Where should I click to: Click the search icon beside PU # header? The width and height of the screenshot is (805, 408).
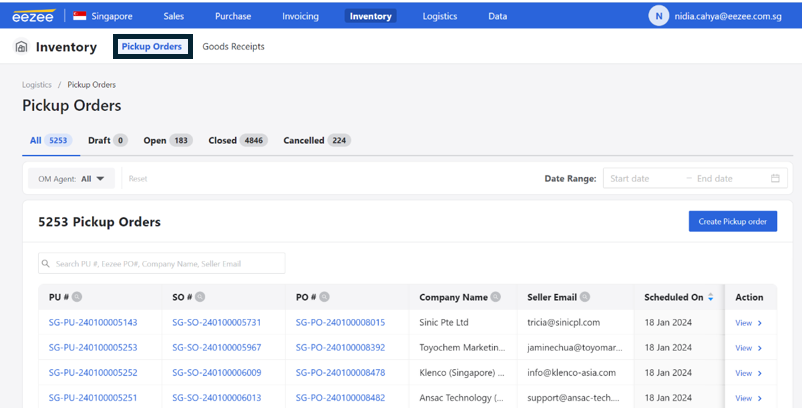(x=77, y=297)
